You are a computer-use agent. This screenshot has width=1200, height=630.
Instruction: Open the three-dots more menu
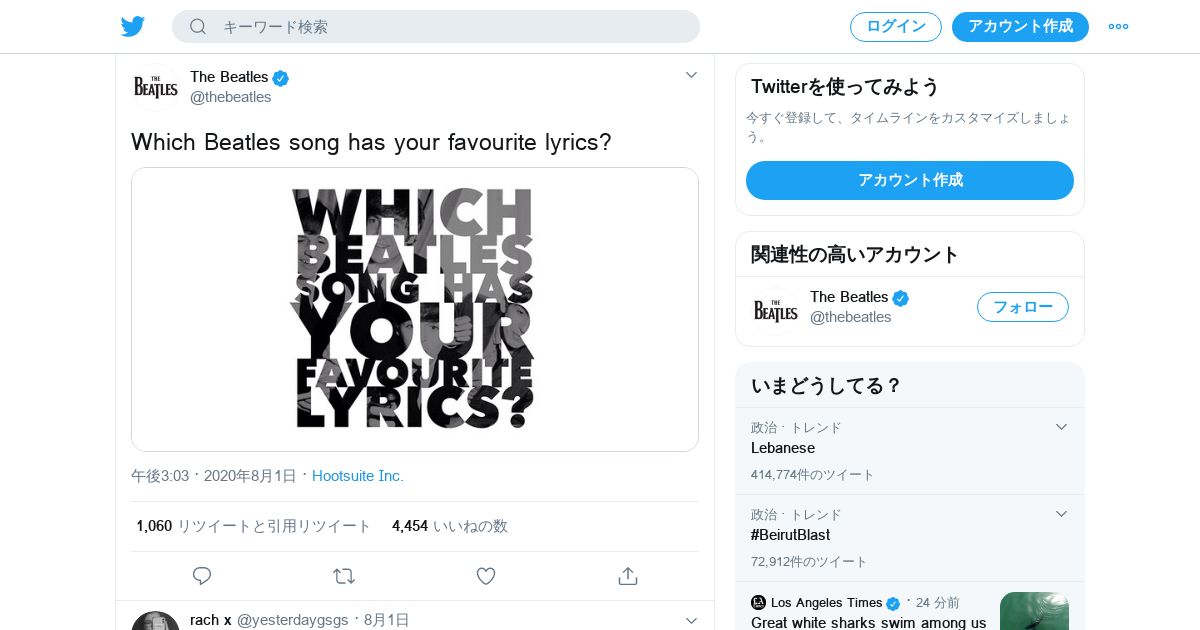click(1118, 26)
